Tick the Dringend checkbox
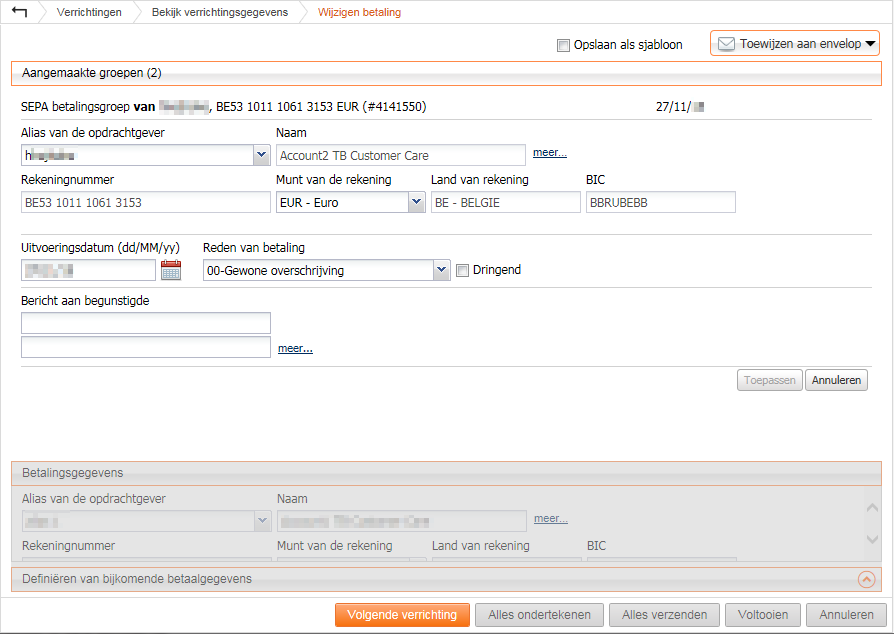The width and height of the screenshot is (894, 634). (x=463, y=270)
